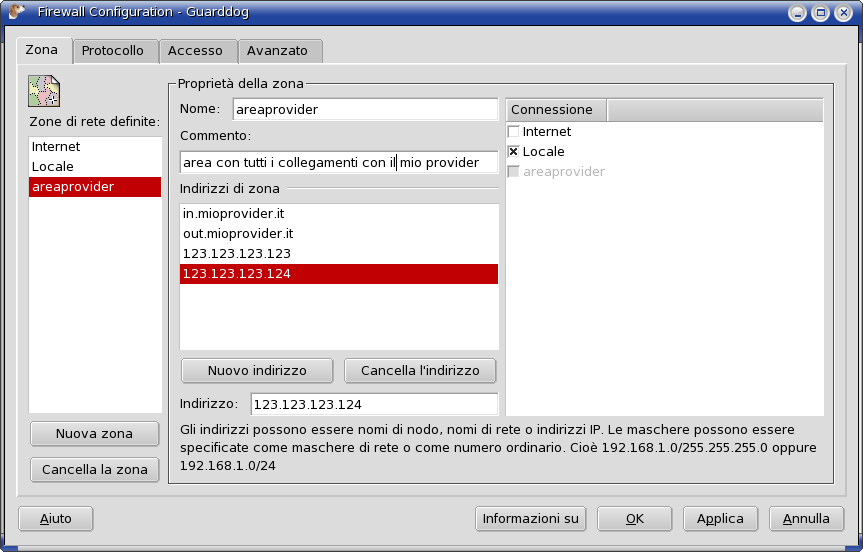Switch to the Protocollo tab
The height and width of the screenshot is (552, 863).
click(x=113, y=51)
